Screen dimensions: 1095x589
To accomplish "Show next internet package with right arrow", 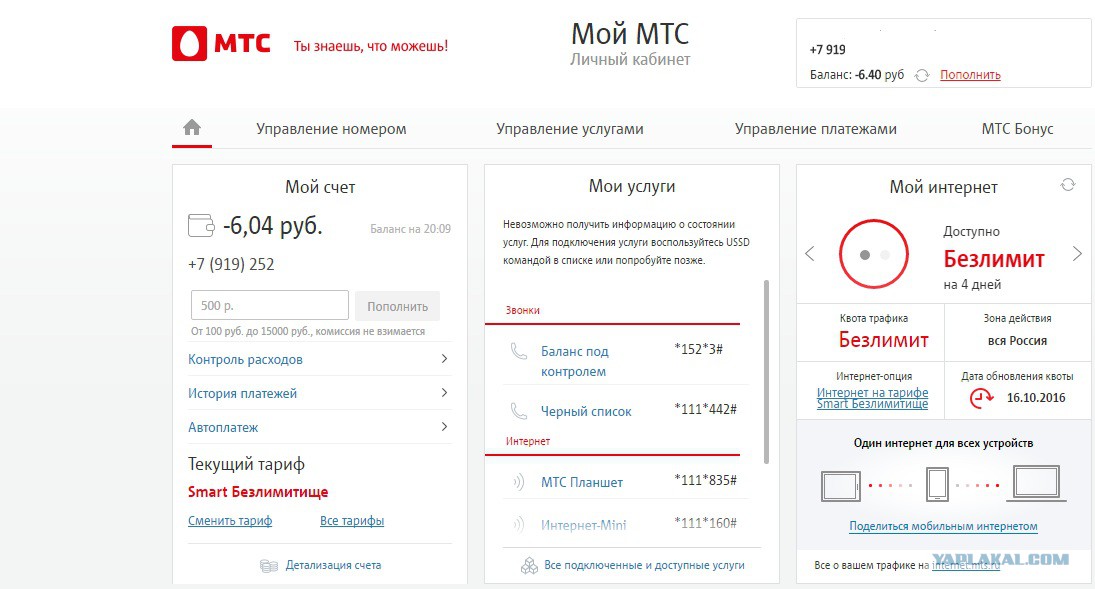I will (x=1077, y=254).
